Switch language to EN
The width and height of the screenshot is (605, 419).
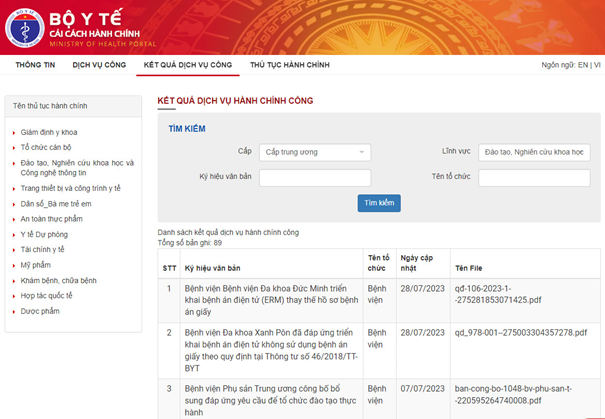coord(582,65)
